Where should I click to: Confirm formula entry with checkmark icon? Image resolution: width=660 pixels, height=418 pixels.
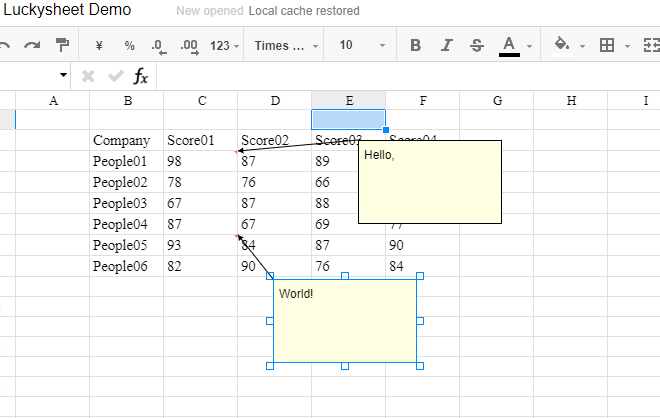(115, 76)
